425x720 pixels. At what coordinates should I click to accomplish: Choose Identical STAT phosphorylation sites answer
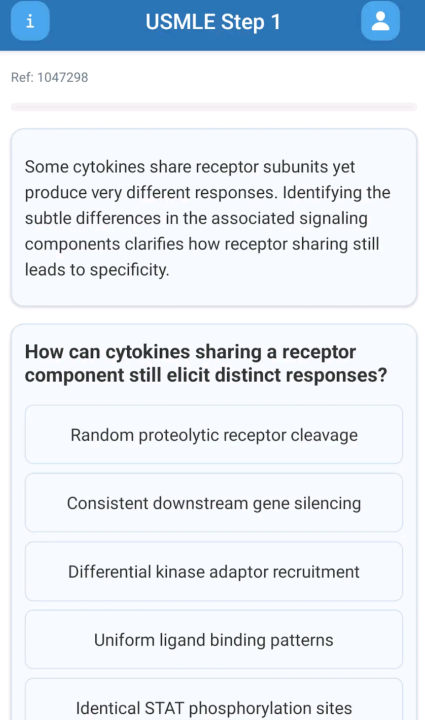pyautogui.click(x=214, y=701)
